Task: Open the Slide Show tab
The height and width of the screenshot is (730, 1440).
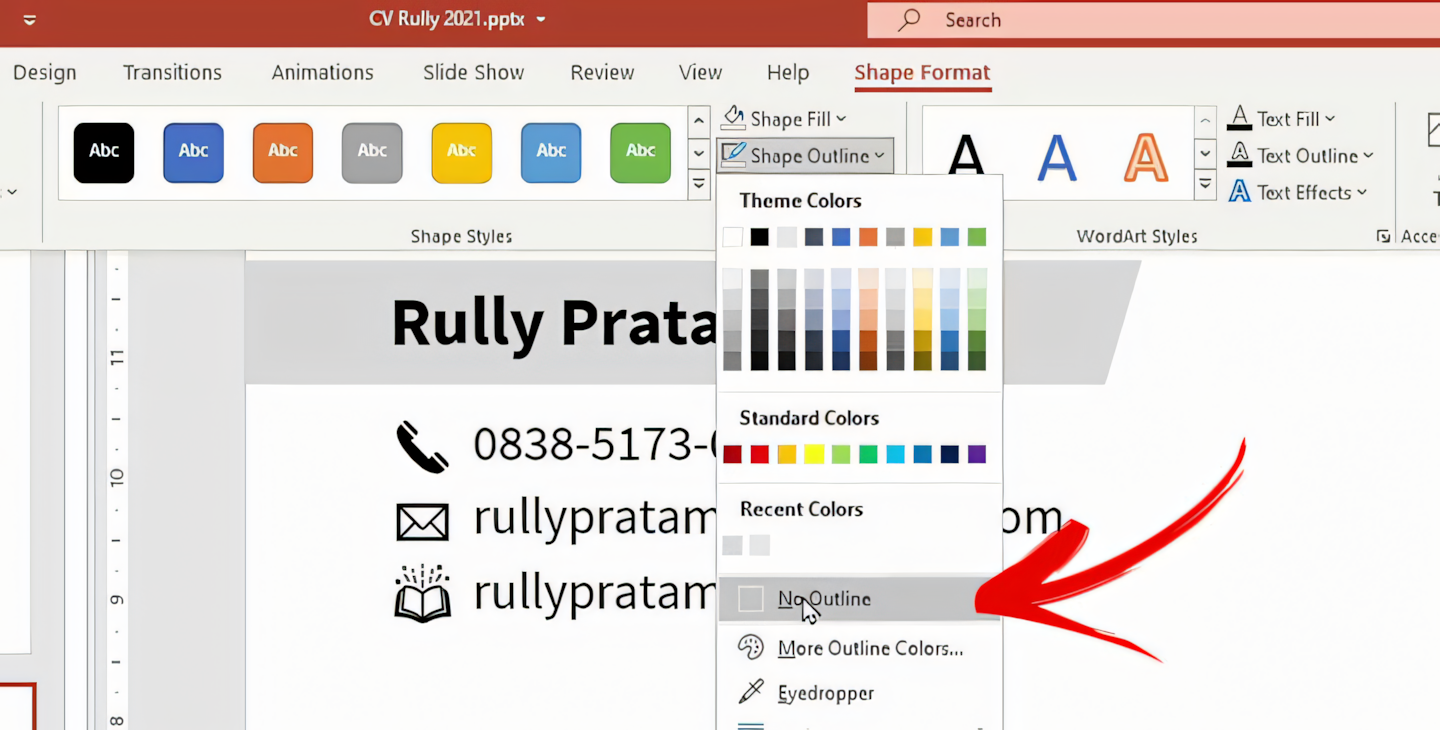Action: click(x=473, y=73)
